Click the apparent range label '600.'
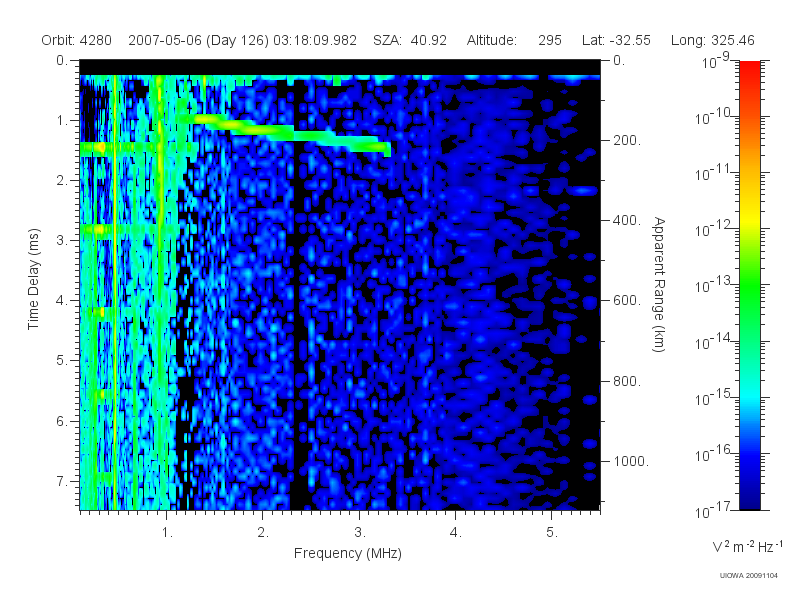800x600 pixels. coord(627,301)
